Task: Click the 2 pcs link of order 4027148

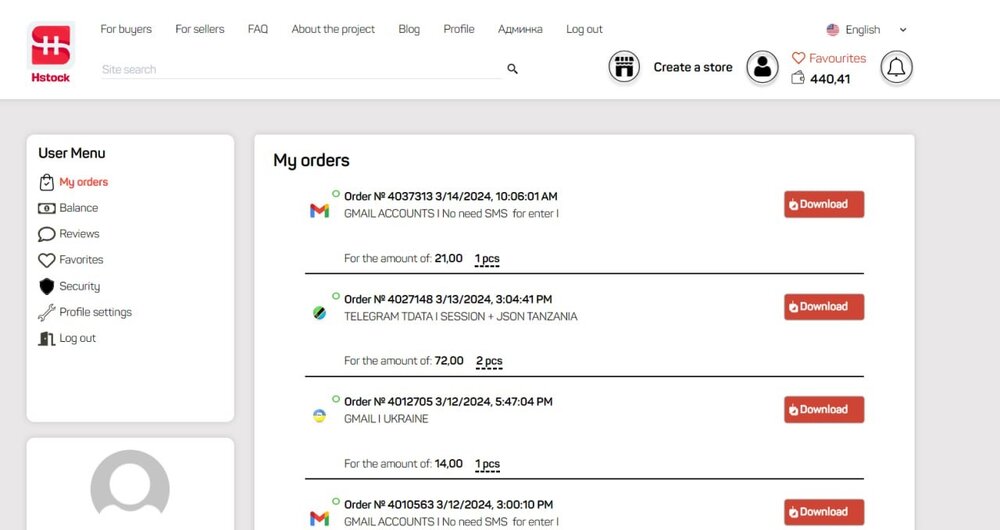Action: (489, 362)
